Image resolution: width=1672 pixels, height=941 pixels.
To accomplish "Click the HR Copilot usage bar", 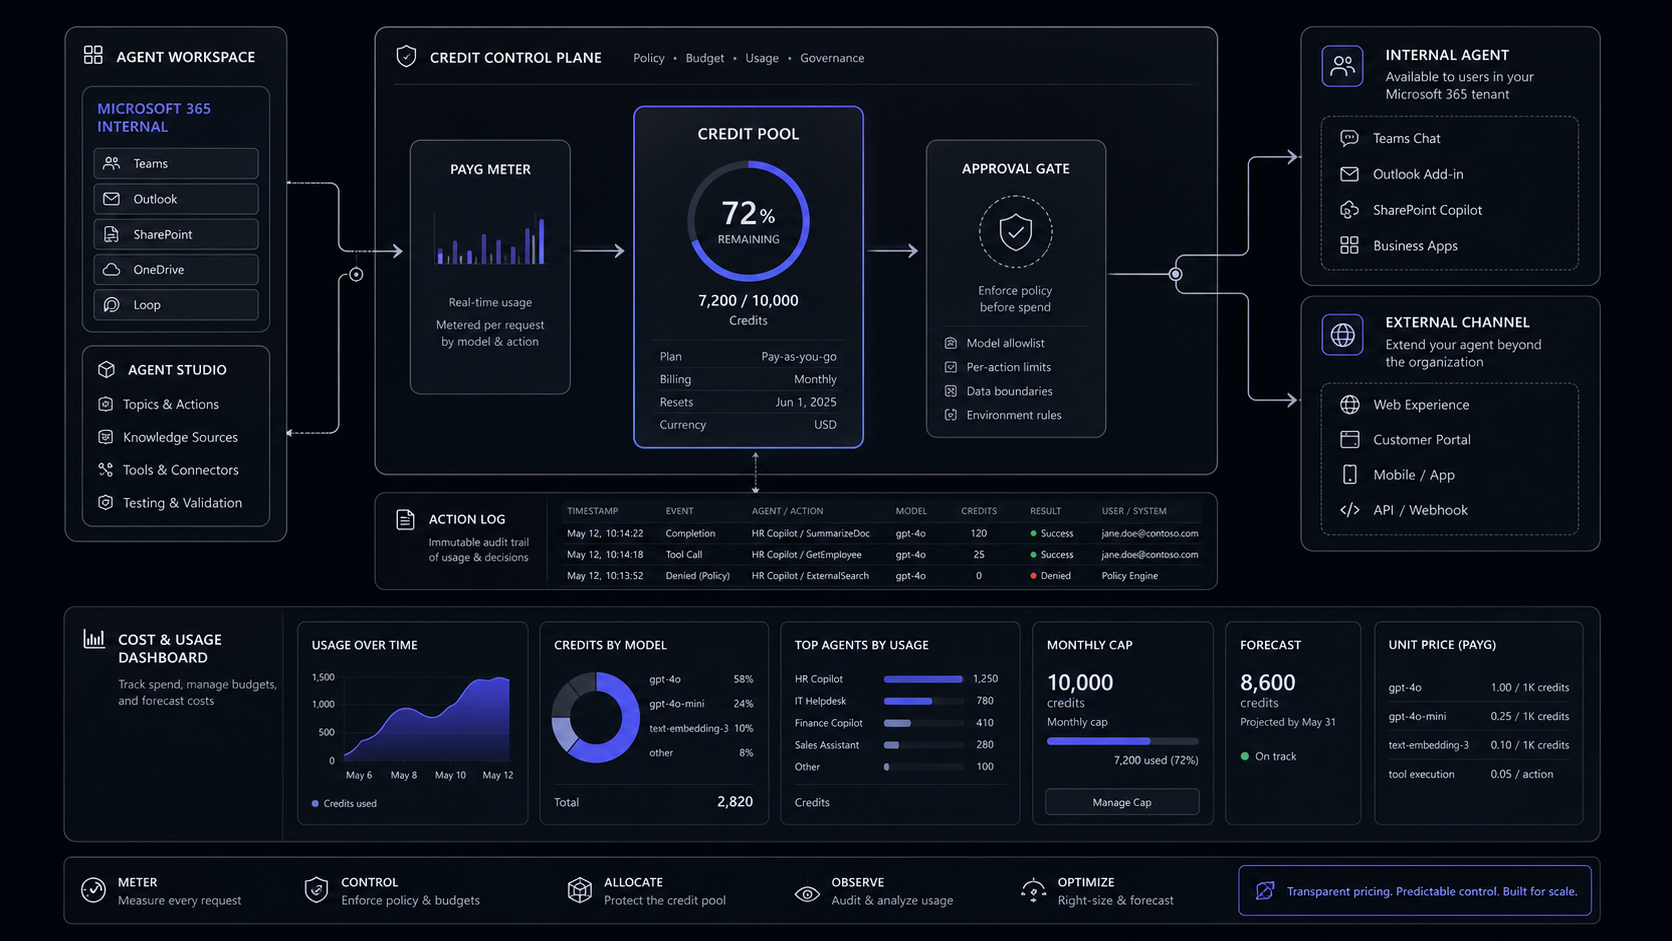I will (923, 679).
